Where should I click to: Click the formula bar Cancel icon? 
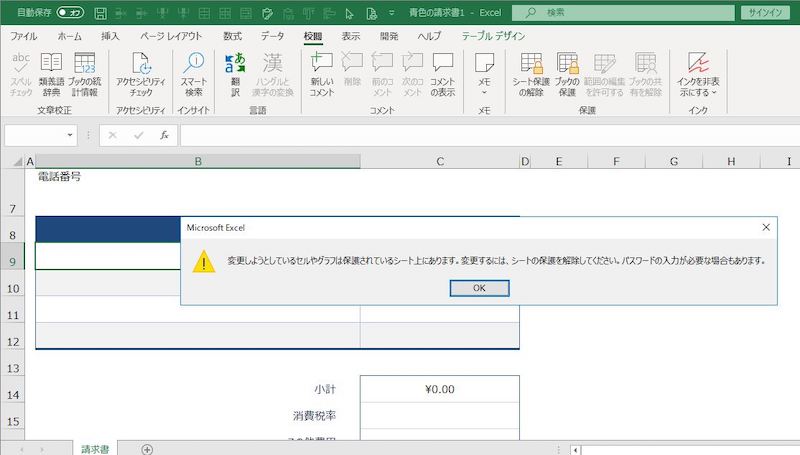[112, 135]
